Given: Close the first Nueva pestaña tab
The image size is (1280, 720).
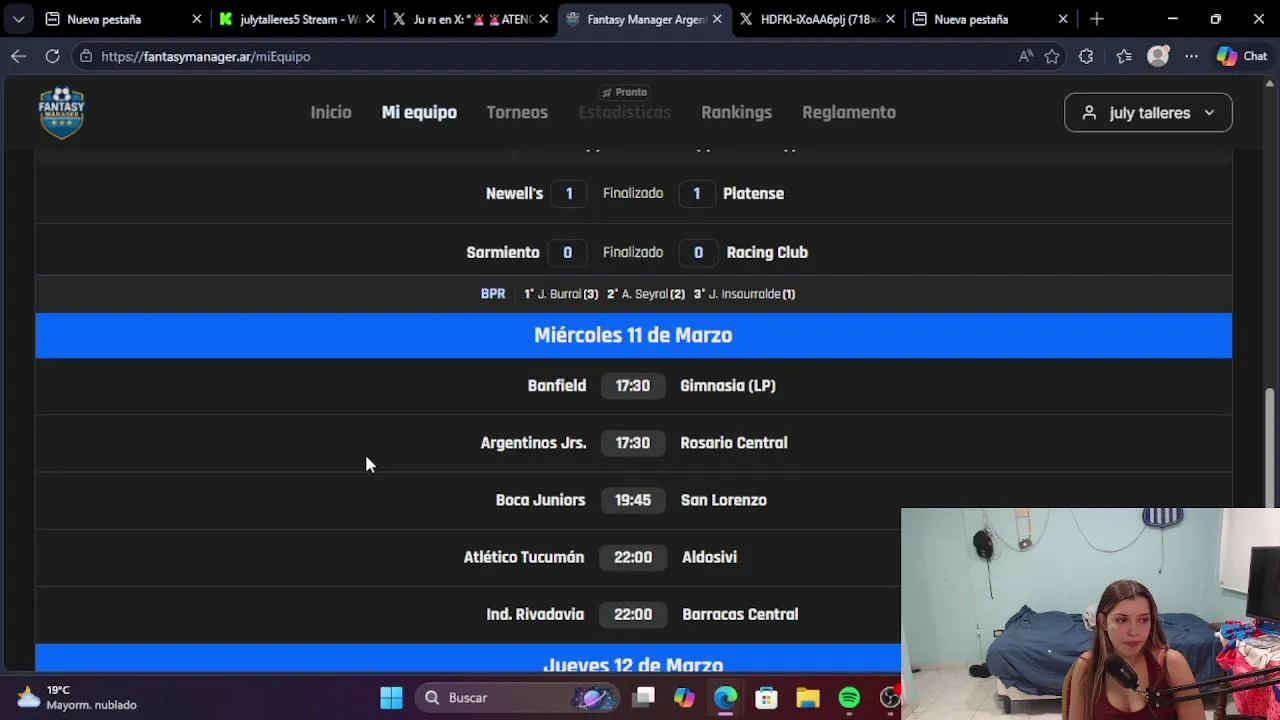Looking at the screenshot, I should [196, 19].
